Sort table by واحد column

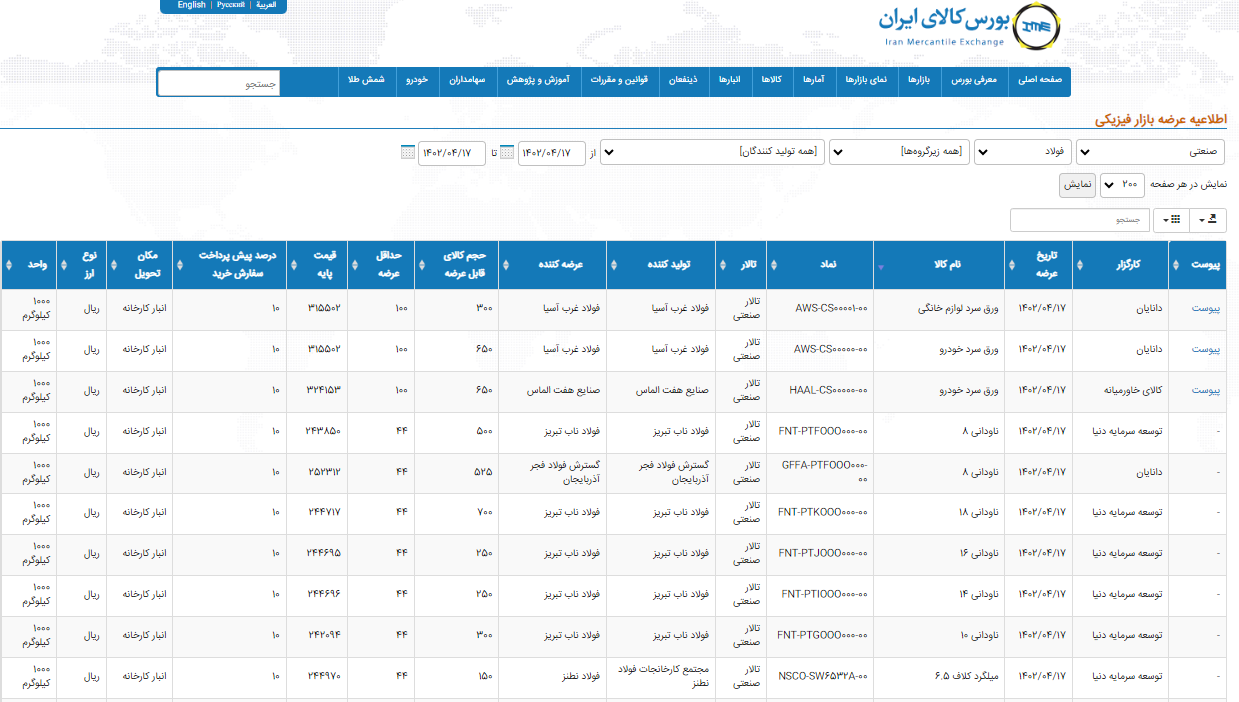click(29, 265)
